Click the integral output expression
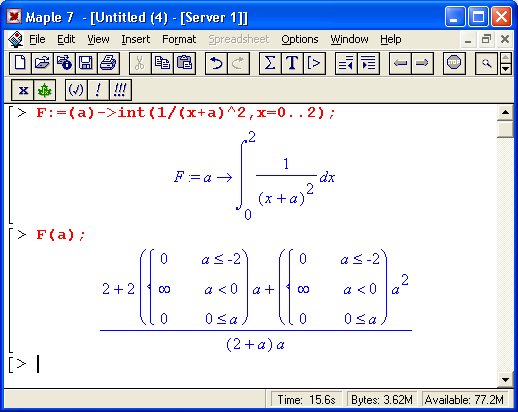The height and width of the screenshot is (412, 518). click(x=254, y=175)
